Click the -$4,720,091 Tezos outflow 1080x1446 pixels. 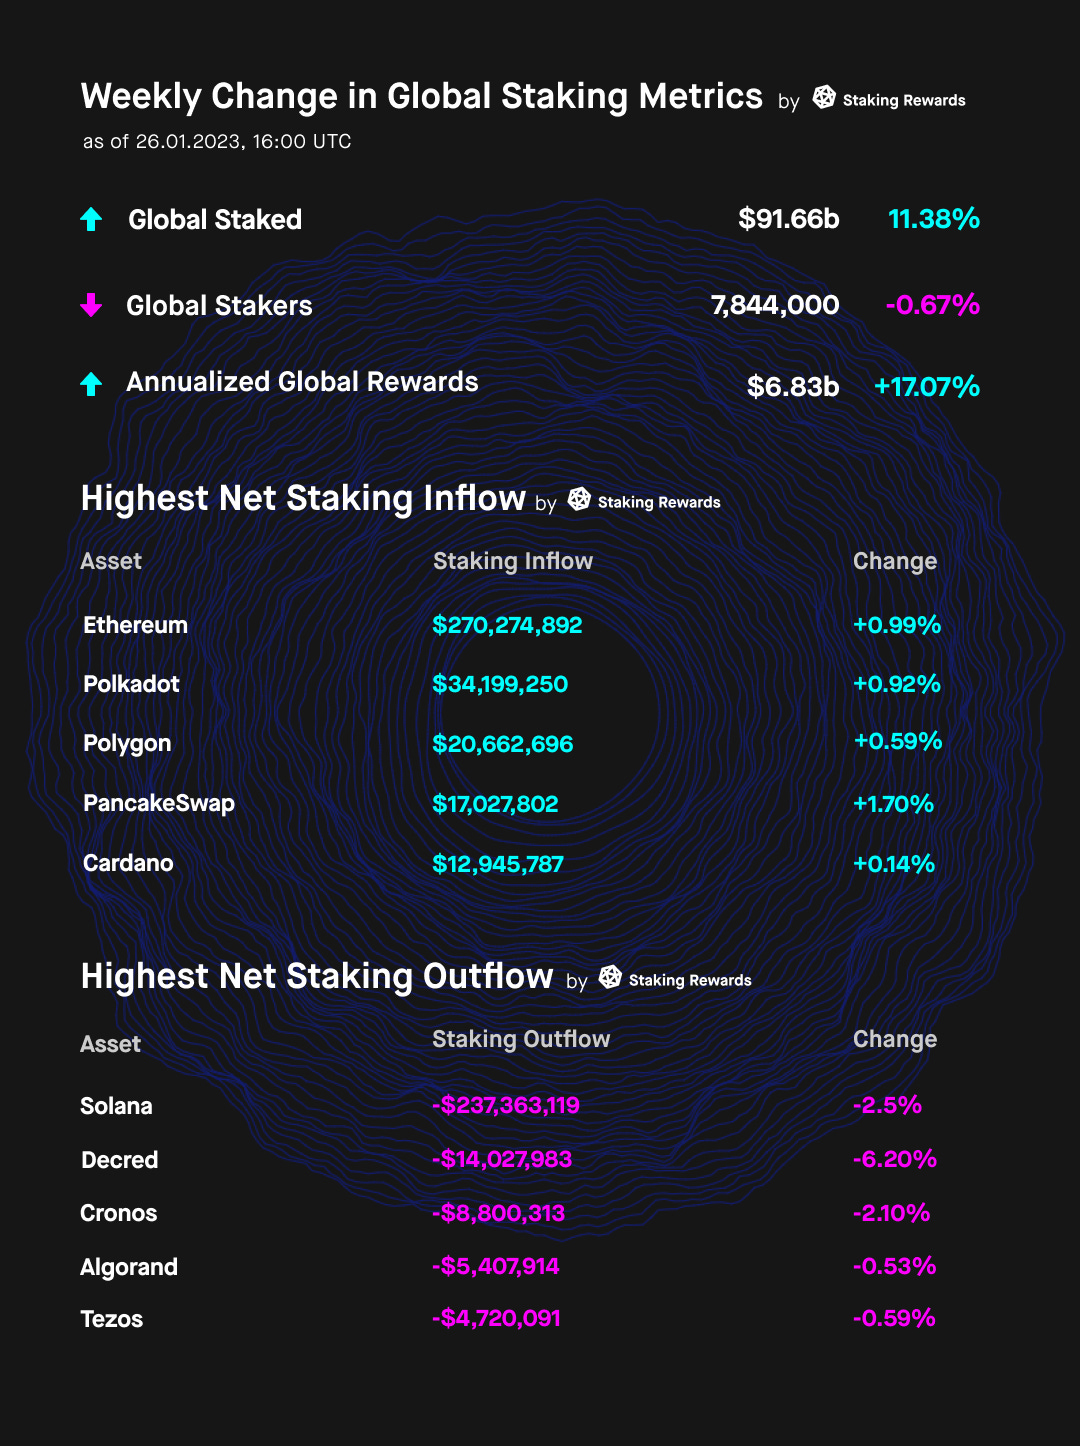[496, 1318]
